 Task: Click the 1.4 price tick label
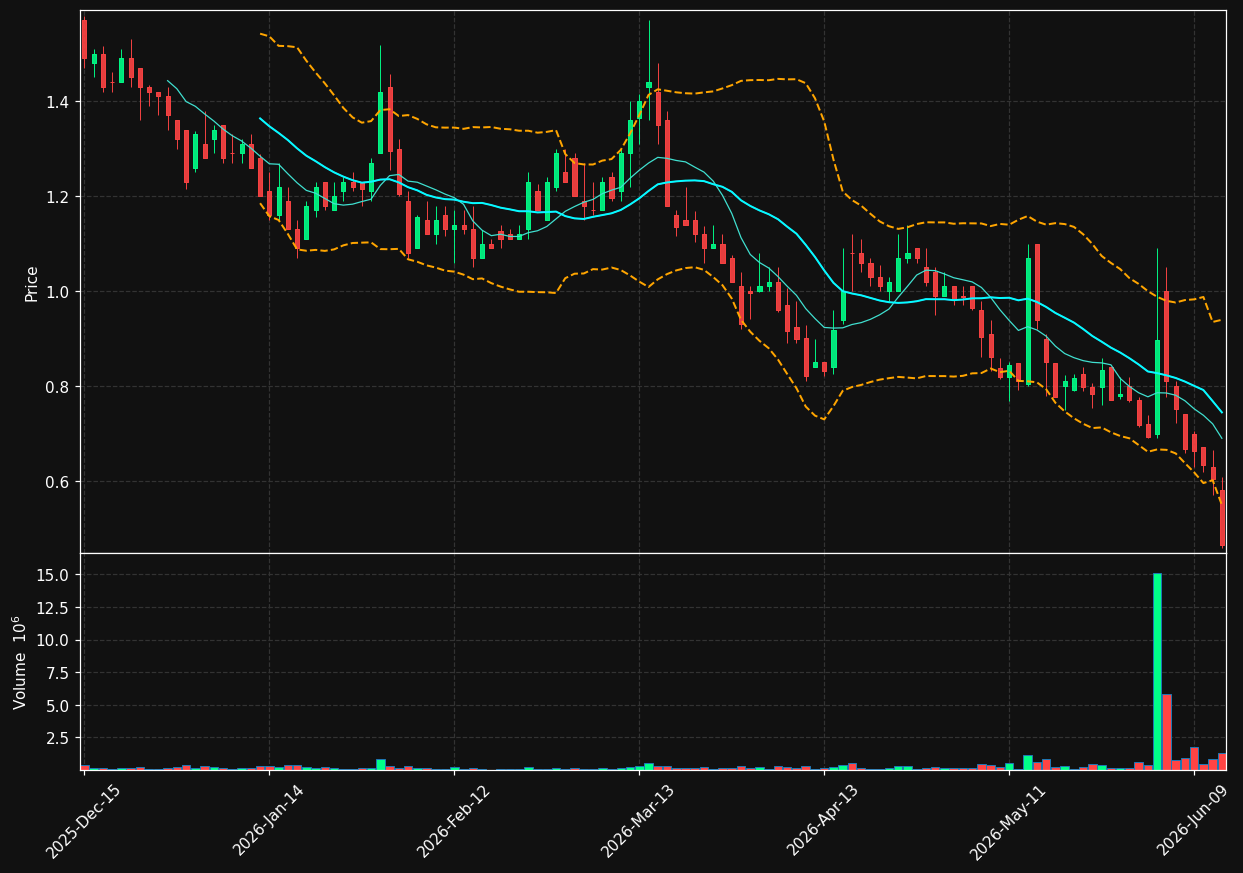coord(58,102)
